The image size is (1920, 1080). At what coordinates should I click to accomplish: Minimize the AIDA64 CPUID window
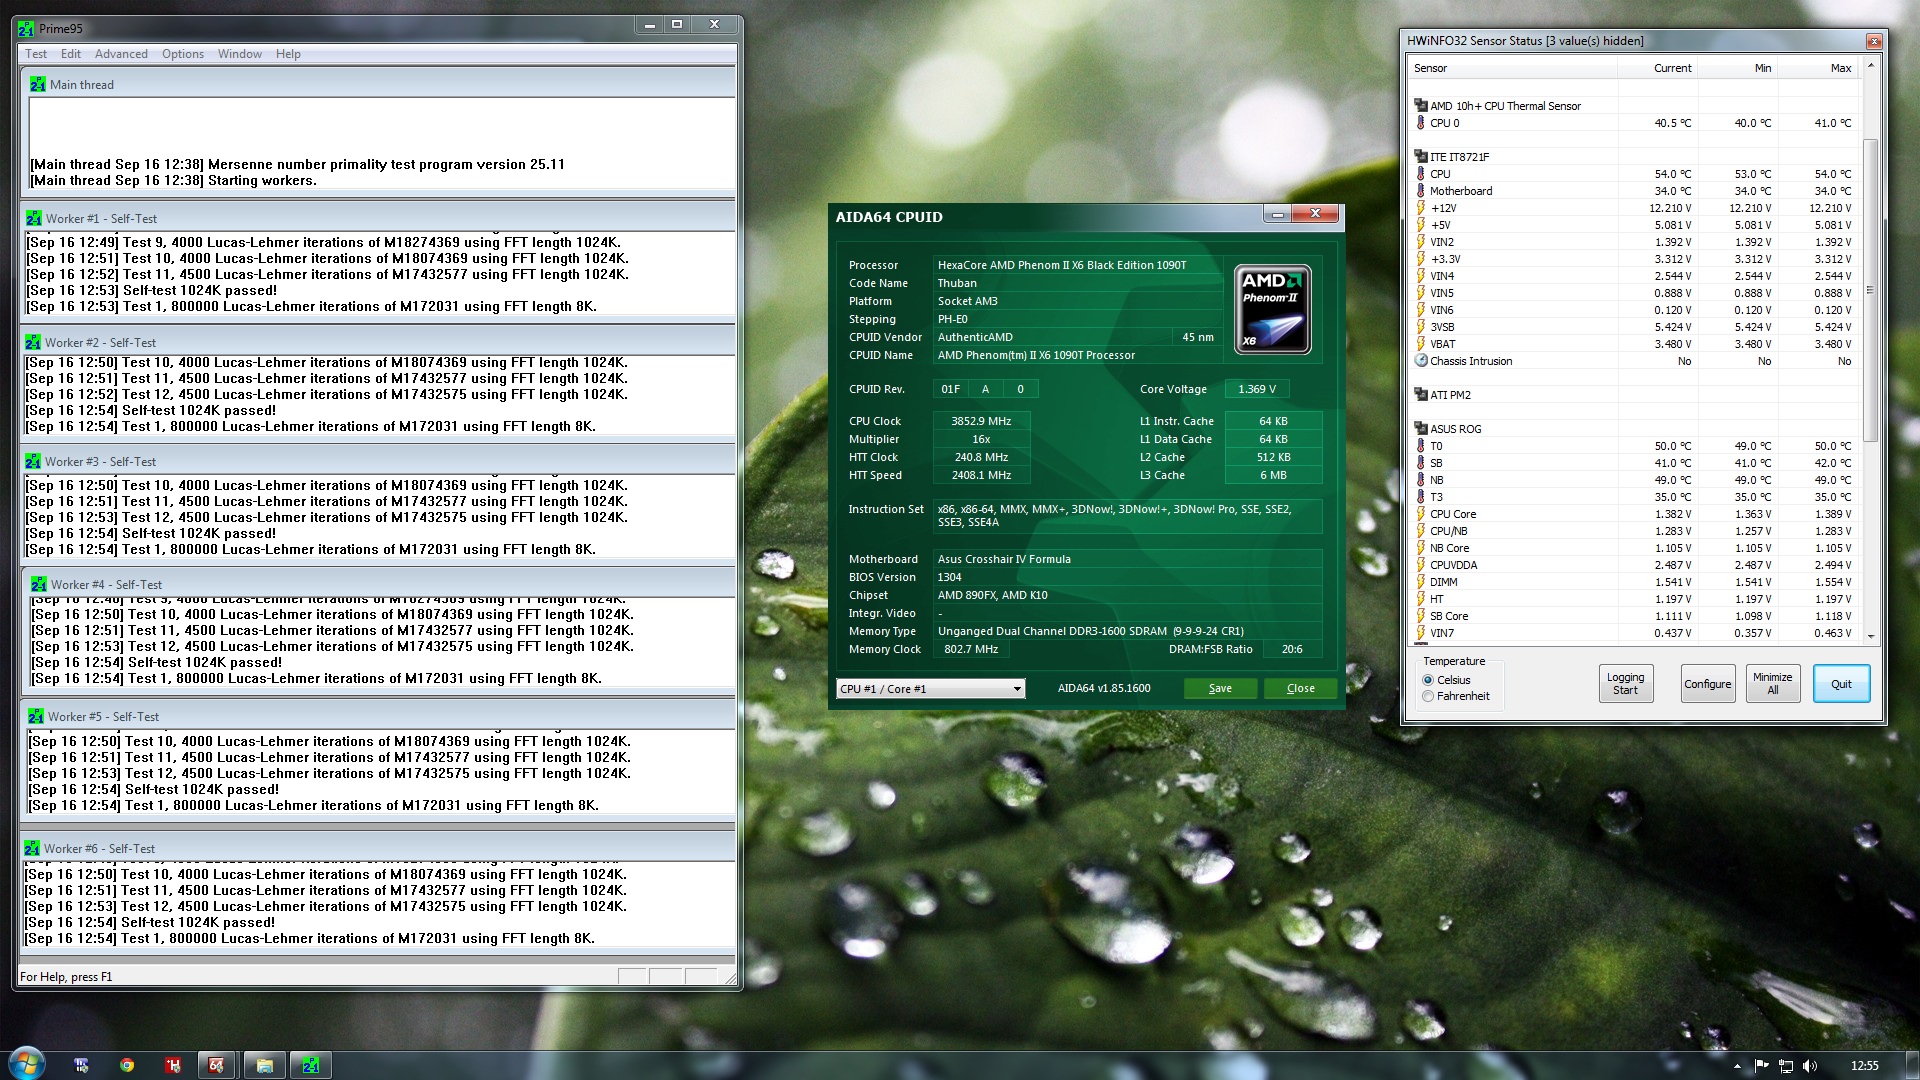coord(1277,213)
